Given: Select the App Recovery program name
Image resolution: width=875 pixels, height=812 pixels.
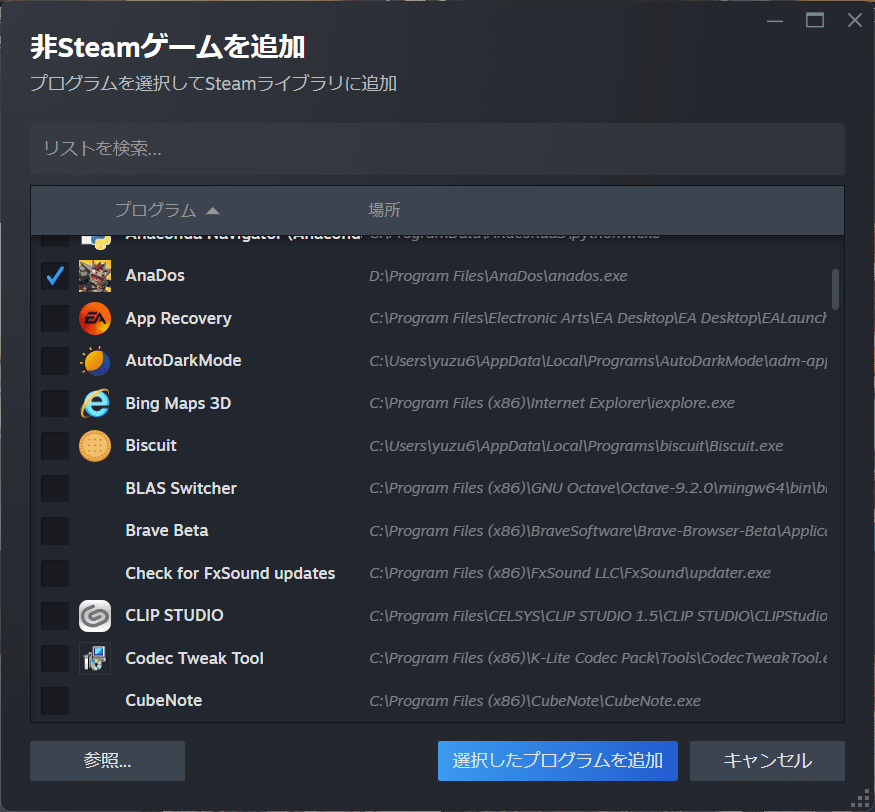Looking at the screenshot, I should point(179,318).
